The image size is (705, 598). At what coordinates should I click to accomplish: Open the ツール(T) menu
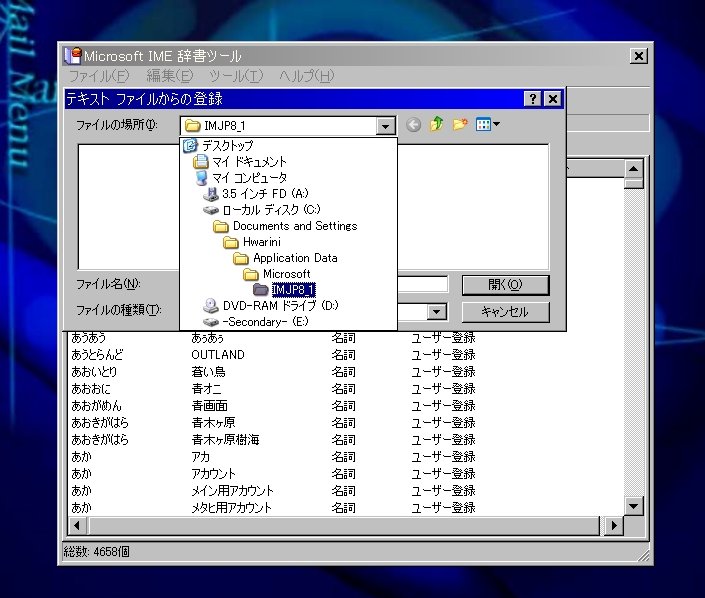tap(236, 76)
